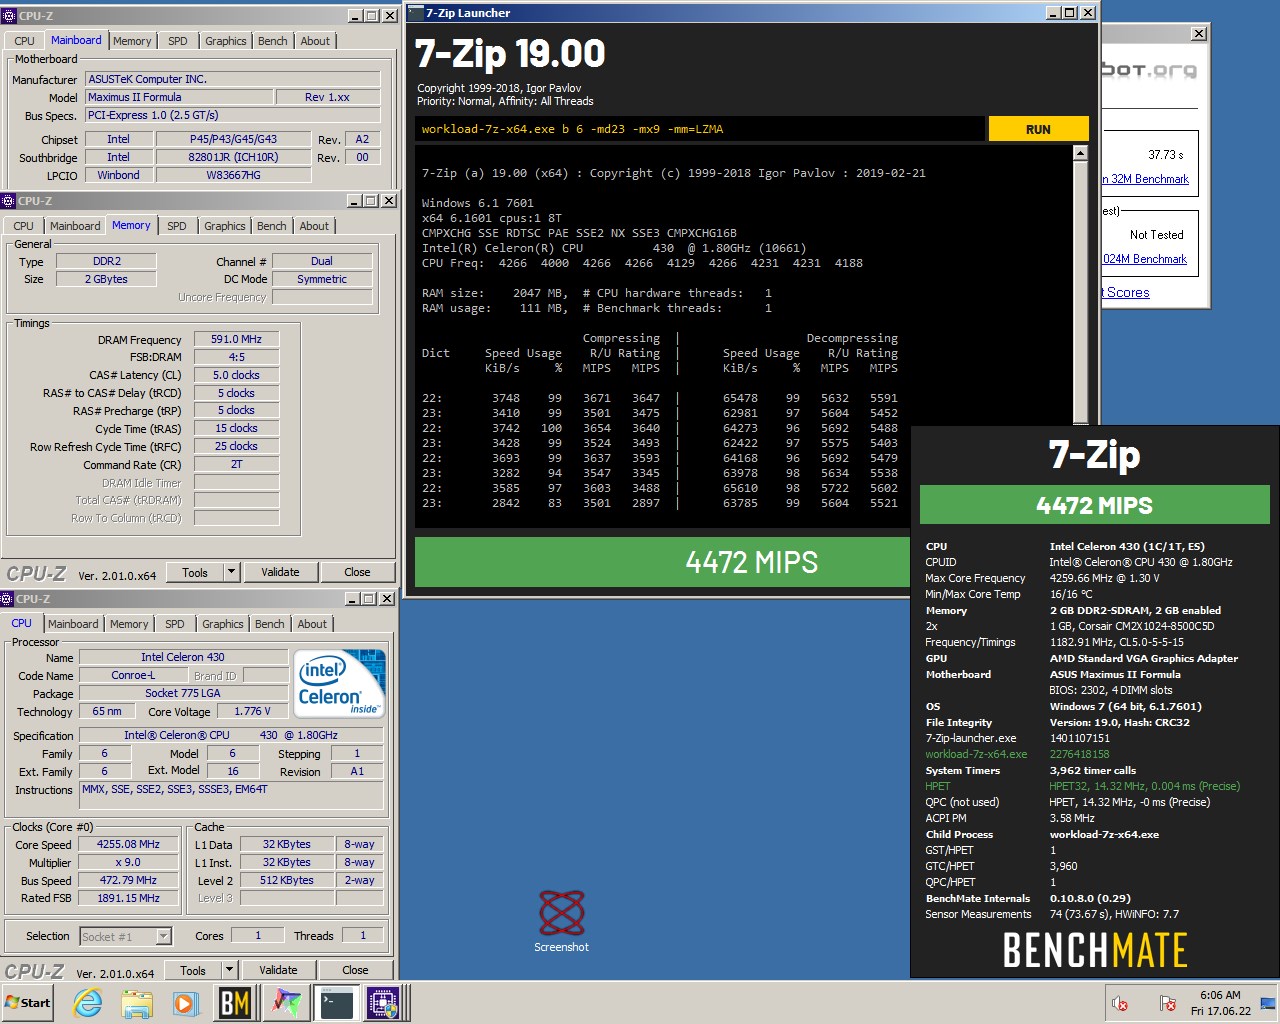Click the 7-Zip Launcher title bar icon
The height and width of the screenshot is (1024, 1280).
[417, 12]
